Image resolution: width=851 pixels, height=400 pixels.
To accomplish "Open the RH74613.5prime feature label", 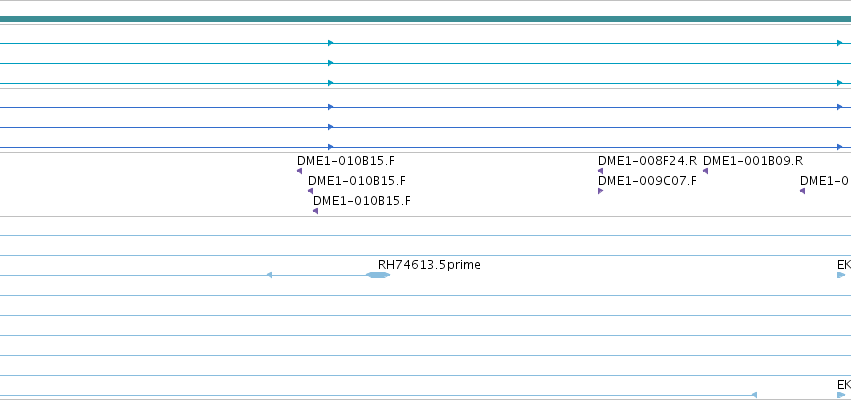I will coord(429,265).
